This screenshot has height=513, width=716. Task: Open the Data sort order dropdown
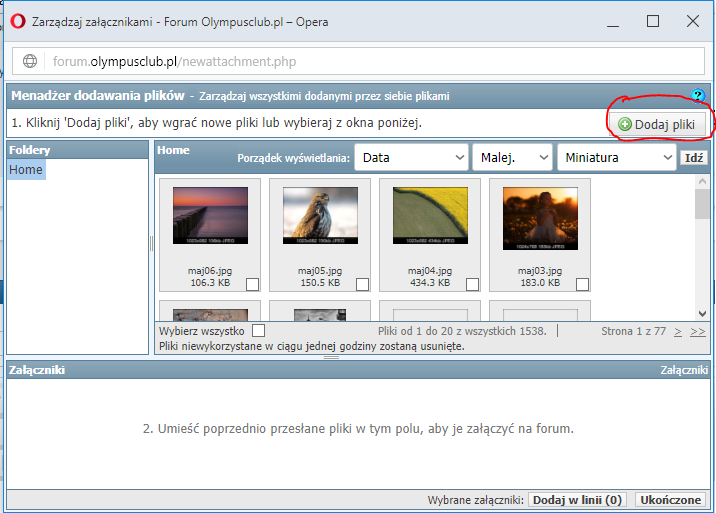pos(412,157)
